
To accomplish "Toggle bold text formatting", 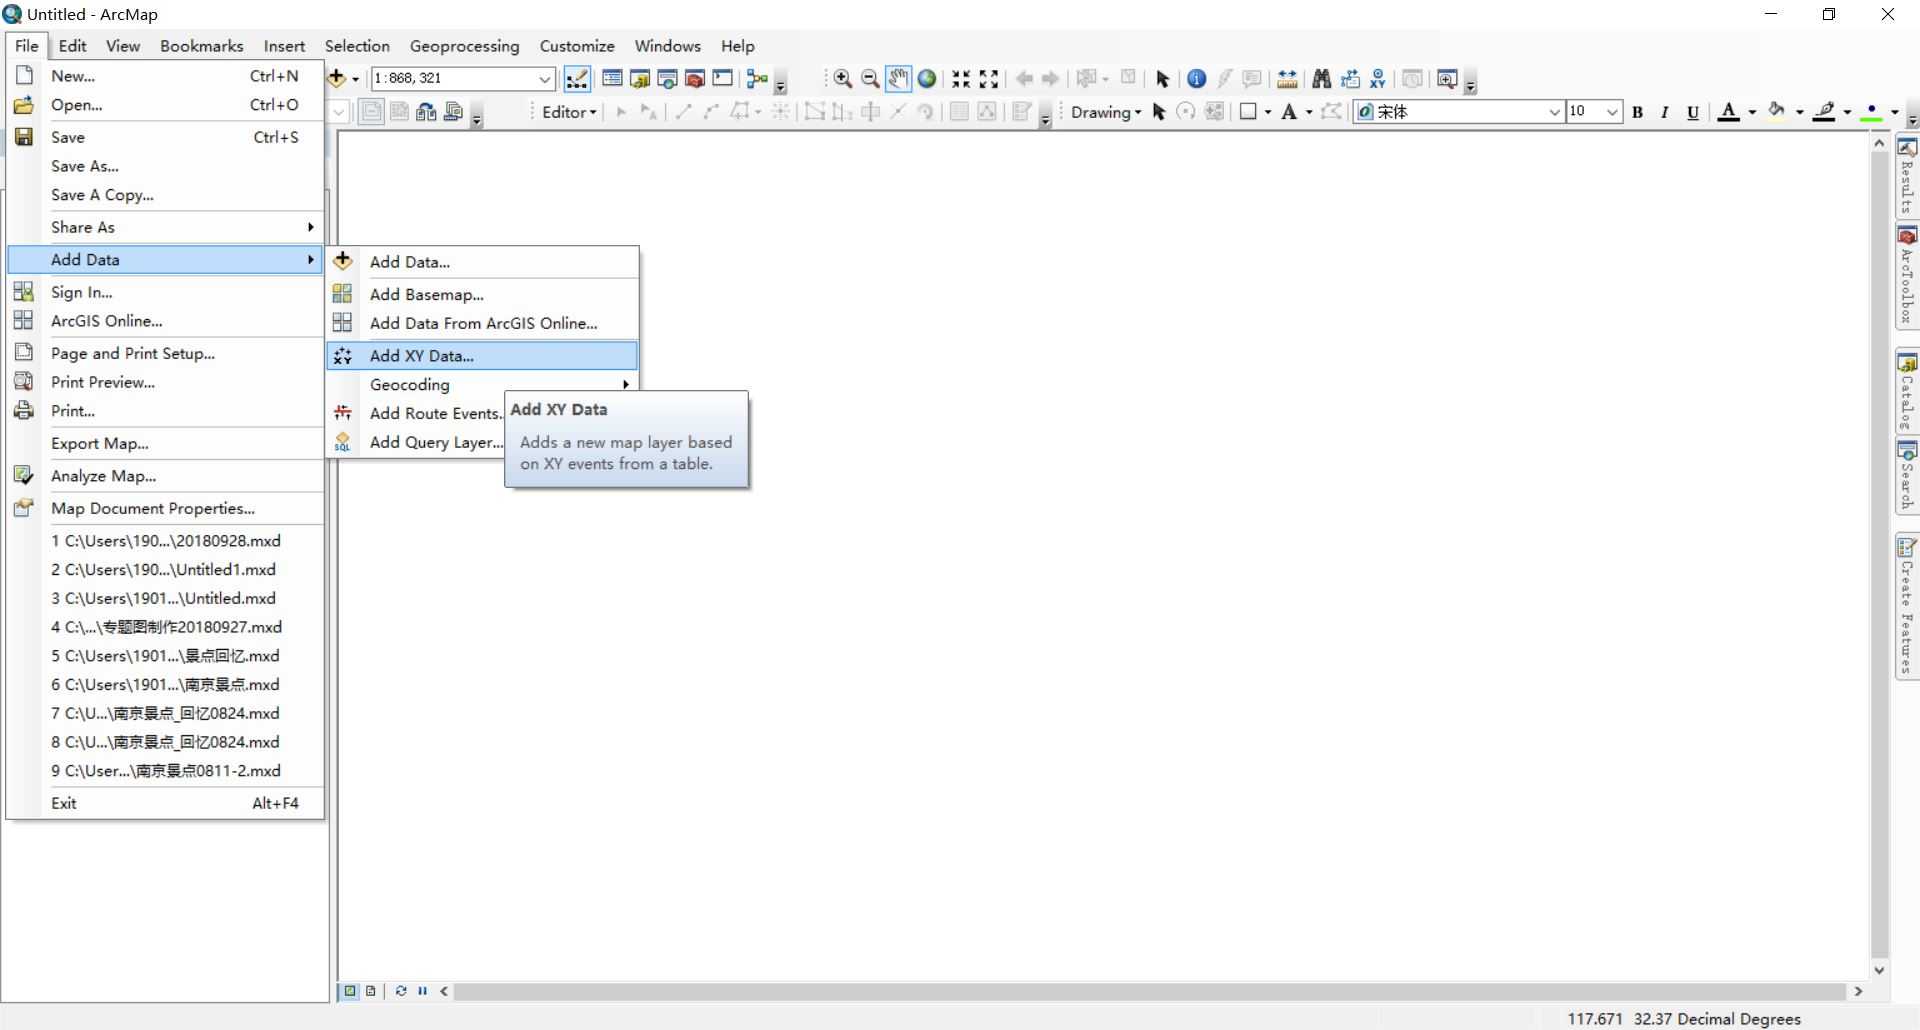I will point(1638,112).
